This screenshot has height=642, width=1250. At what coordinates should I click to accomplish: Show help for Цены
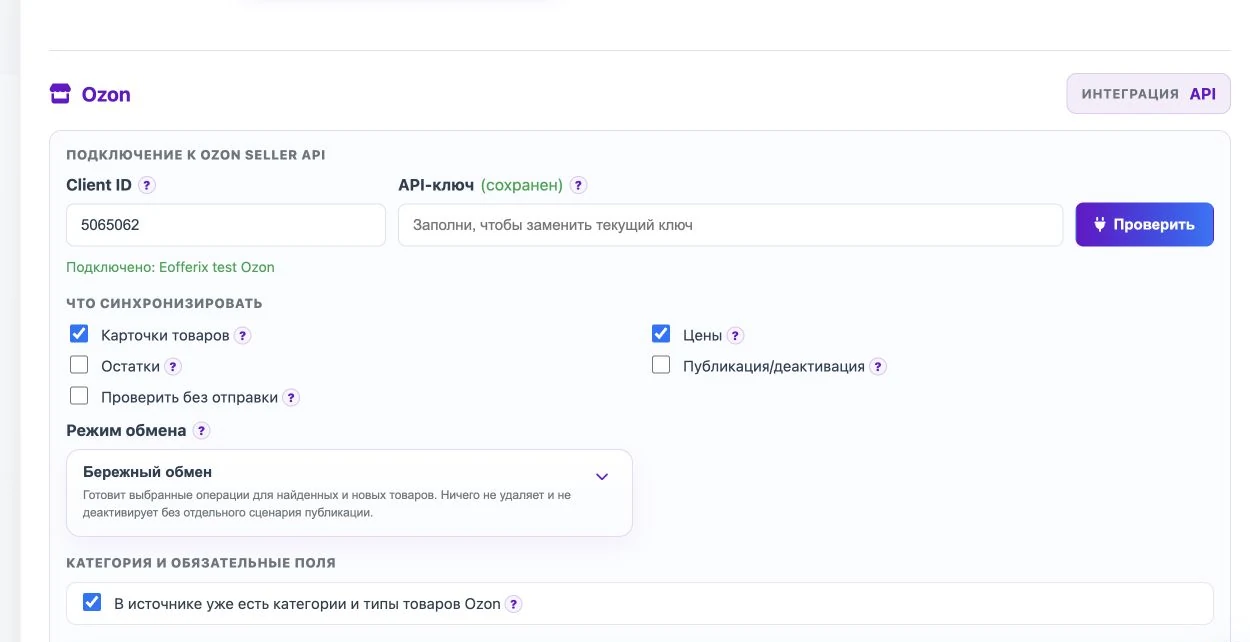click(736, 335)
